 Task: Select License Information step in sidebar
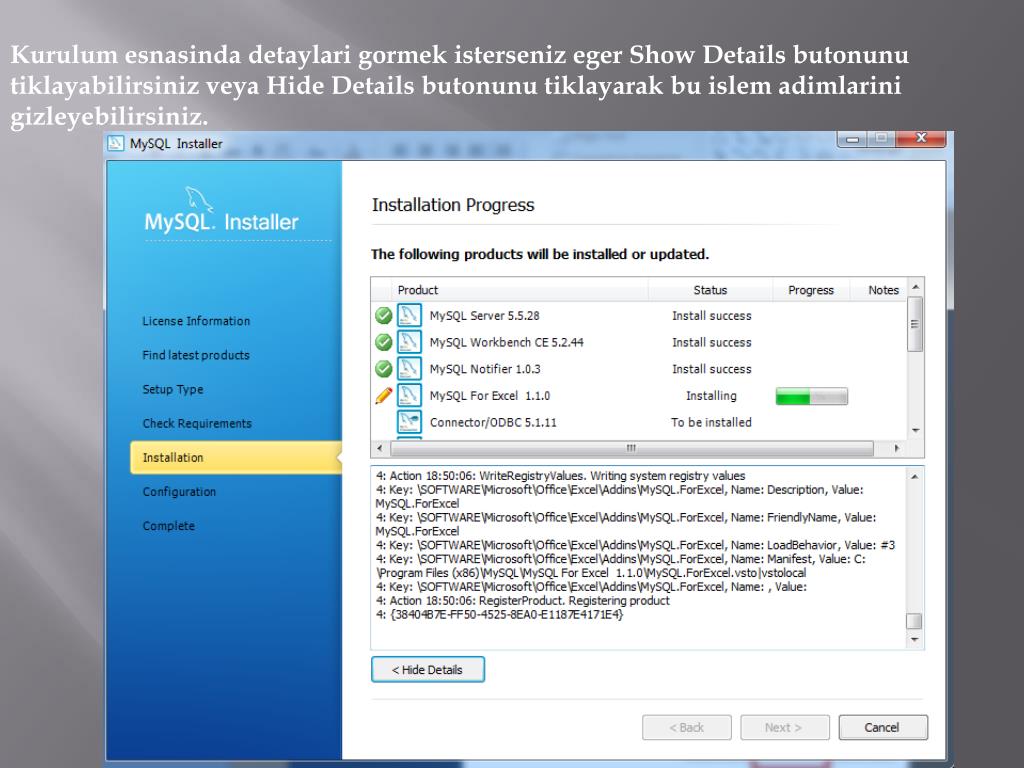click(196, 321)
